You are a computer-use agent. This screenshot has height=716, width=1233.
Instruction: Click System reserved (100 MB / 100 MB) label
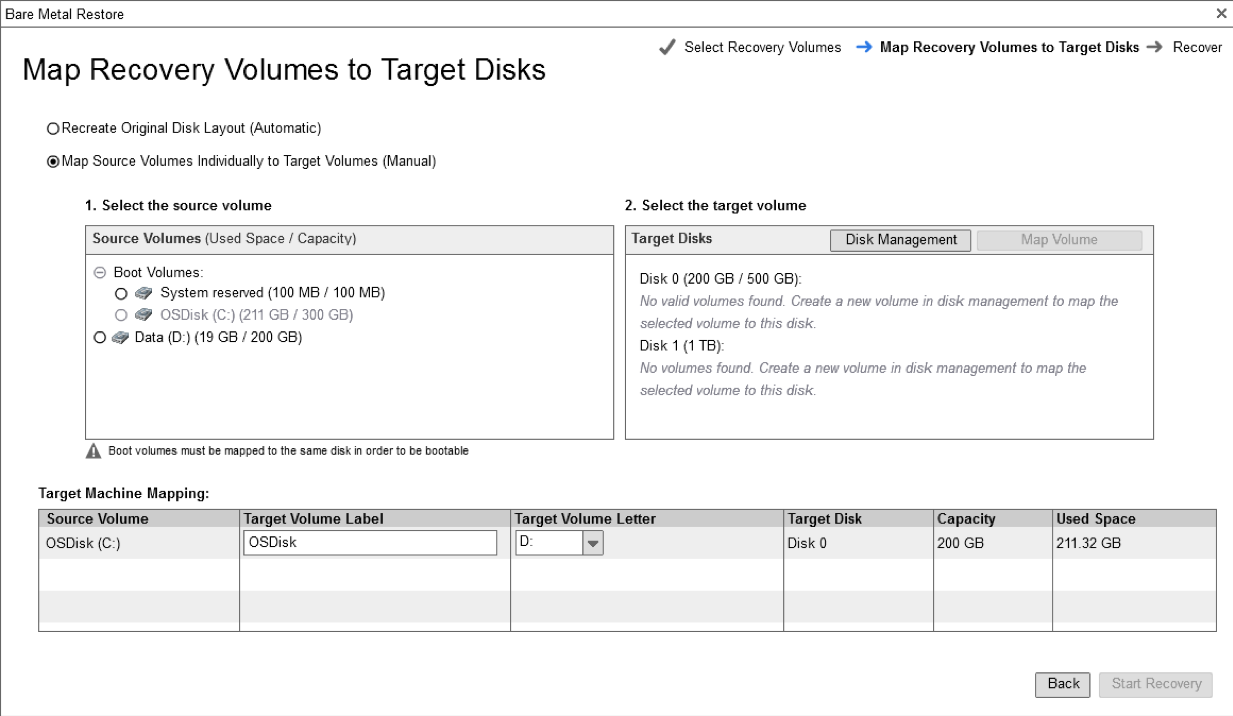(x=272, y=293)
